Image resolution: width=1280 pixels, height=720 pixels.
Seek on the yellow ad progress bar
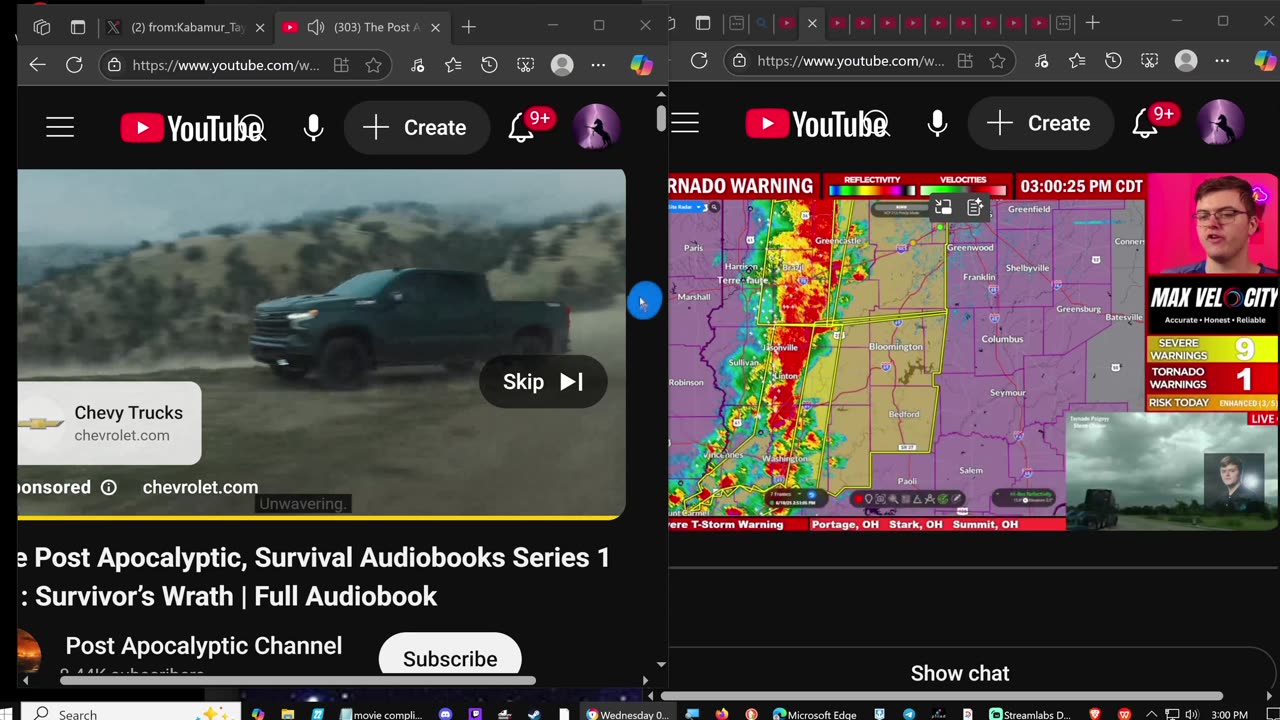[x=321, y=517]
